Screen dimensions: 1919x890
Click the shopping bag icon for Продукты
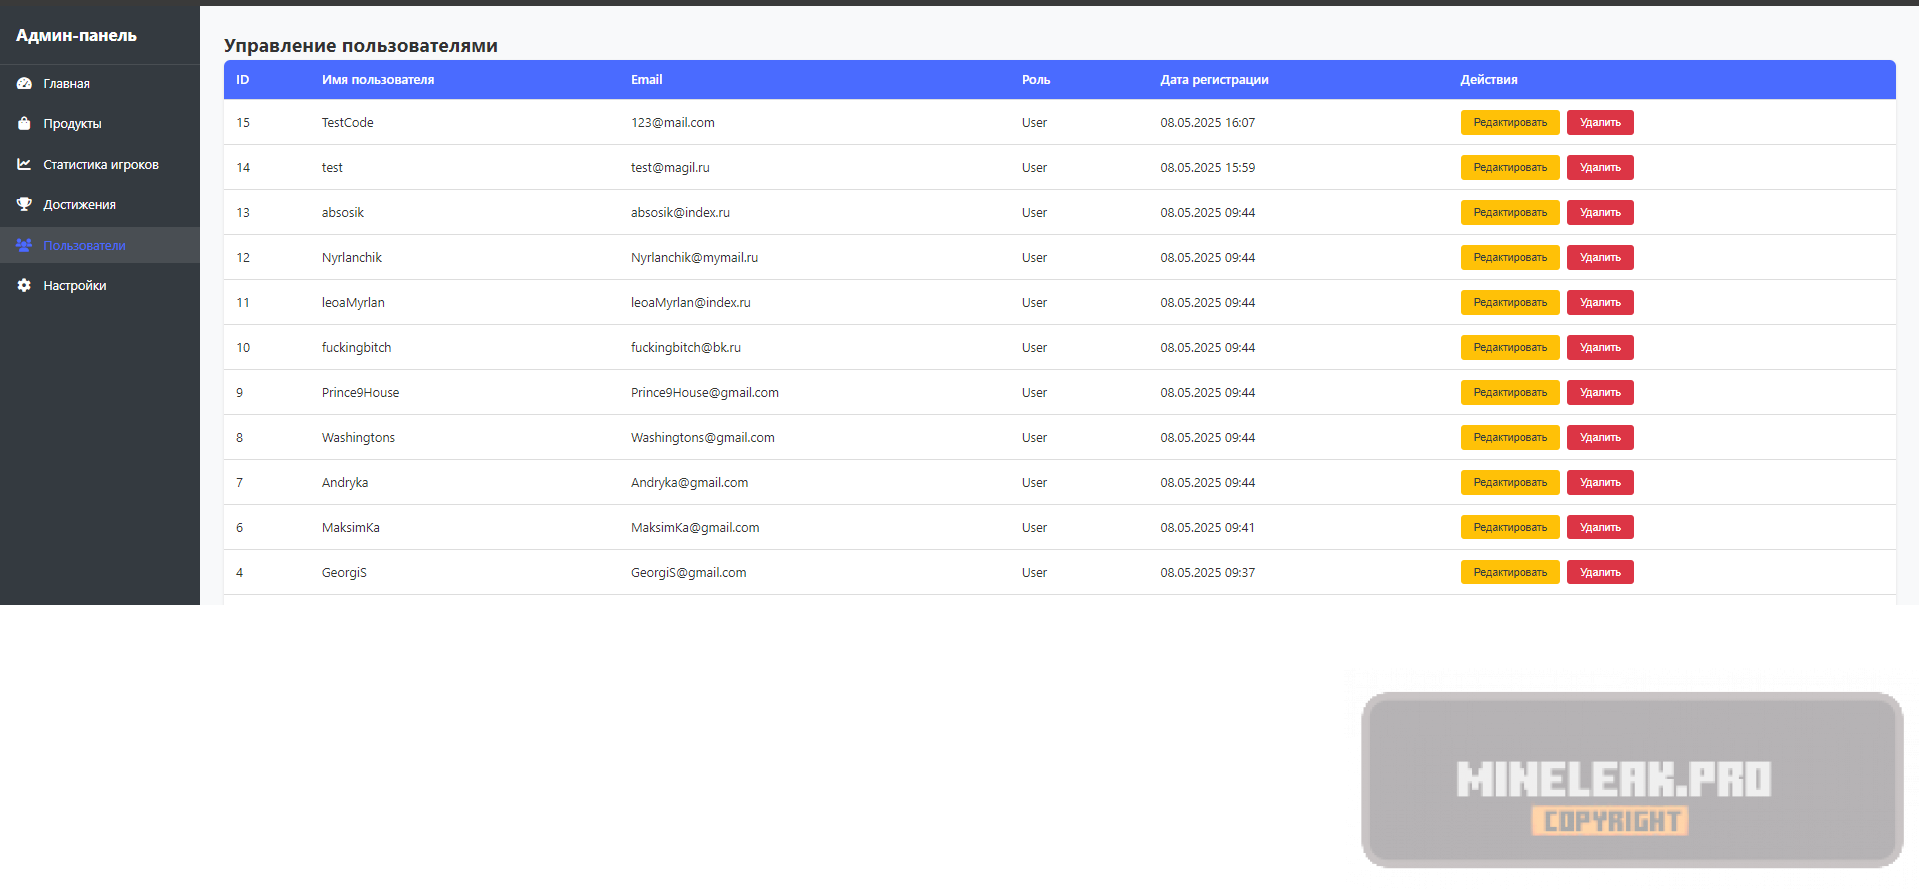click(24, 124)
